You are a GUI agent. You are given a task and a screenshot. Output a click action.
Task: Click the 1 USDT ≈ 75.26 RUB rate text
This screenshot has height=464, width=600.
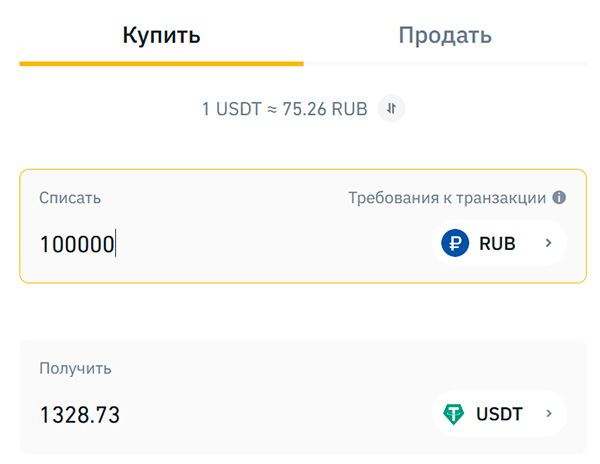285,108
